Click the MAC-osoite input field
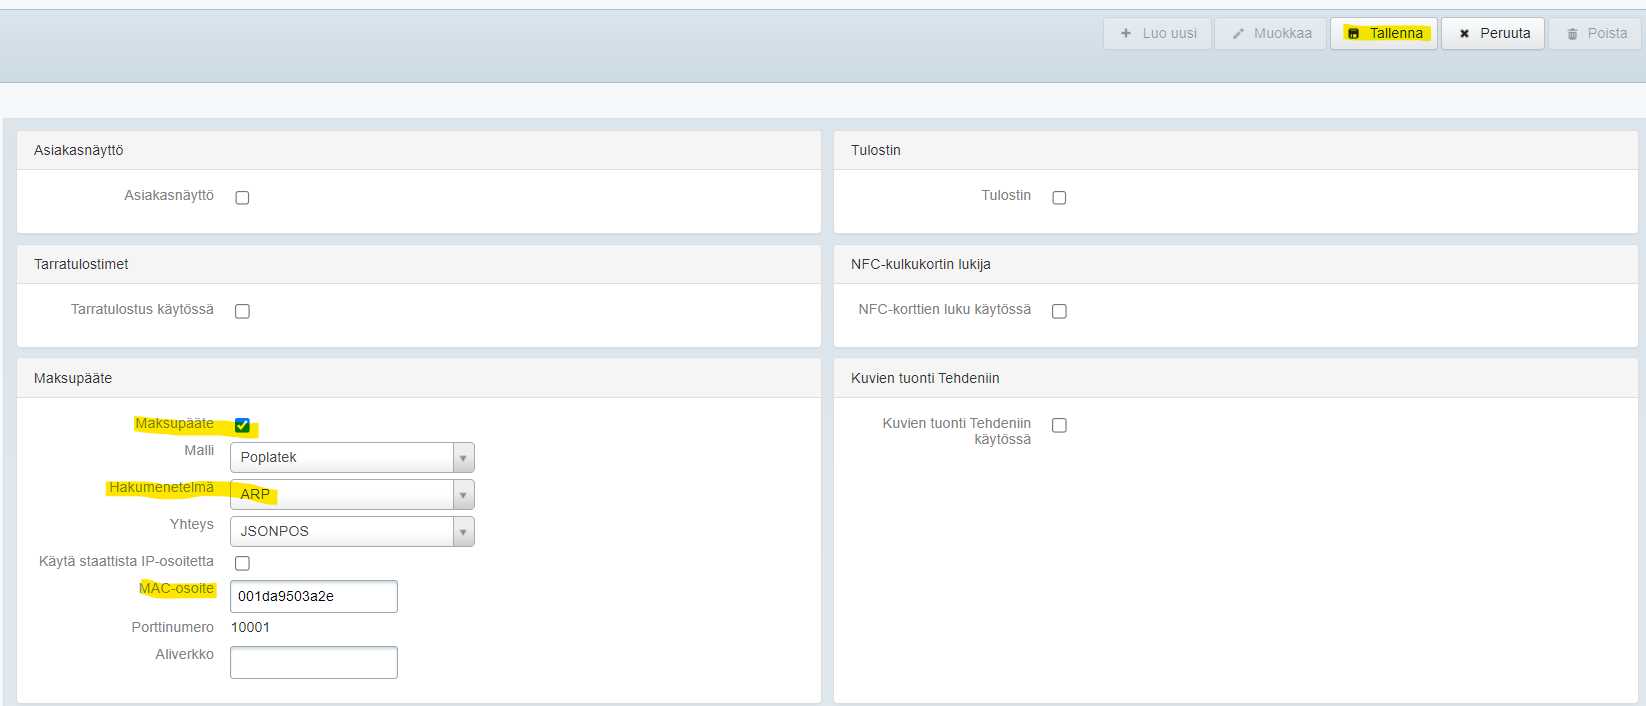 pyautogui.click(x=313, y=596)
